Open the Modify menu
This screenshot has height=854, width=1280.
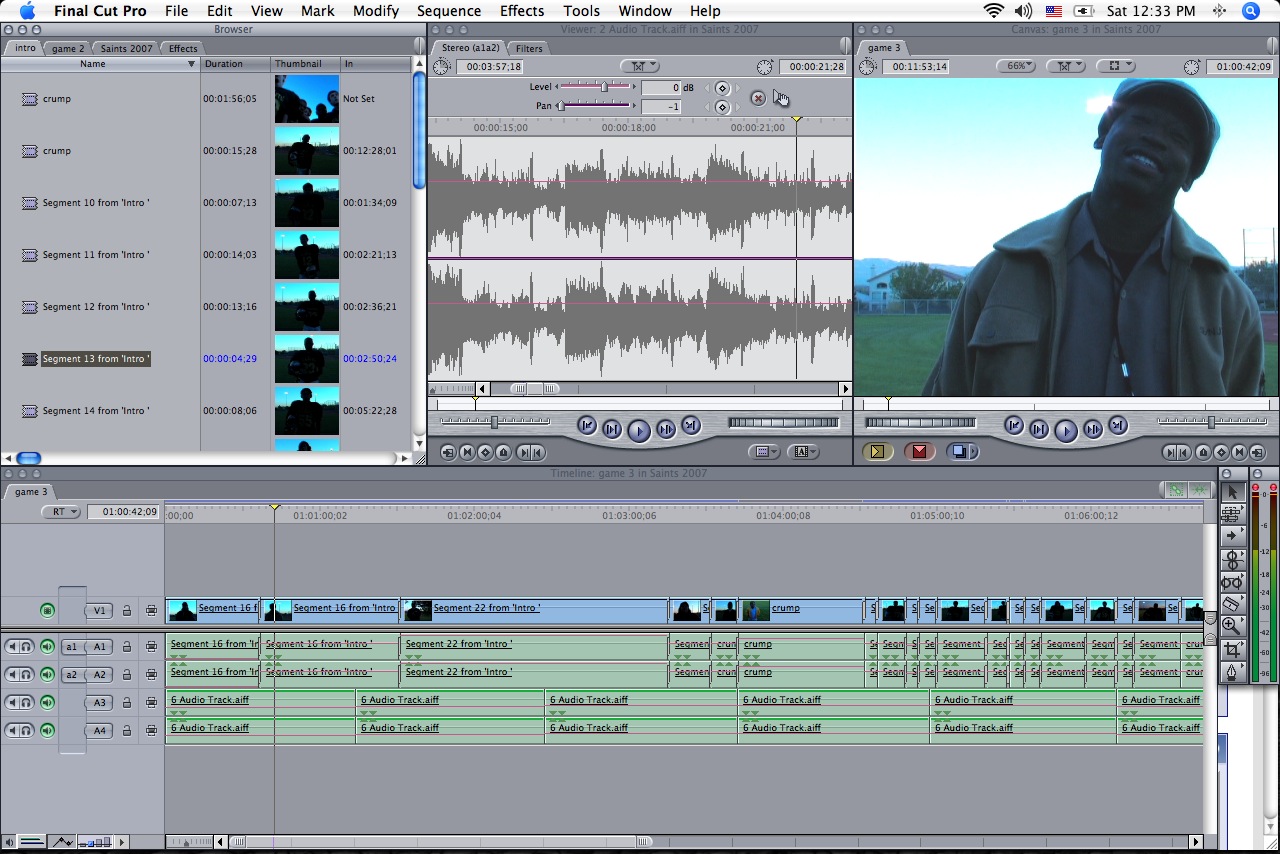click(x=376, y=11)
